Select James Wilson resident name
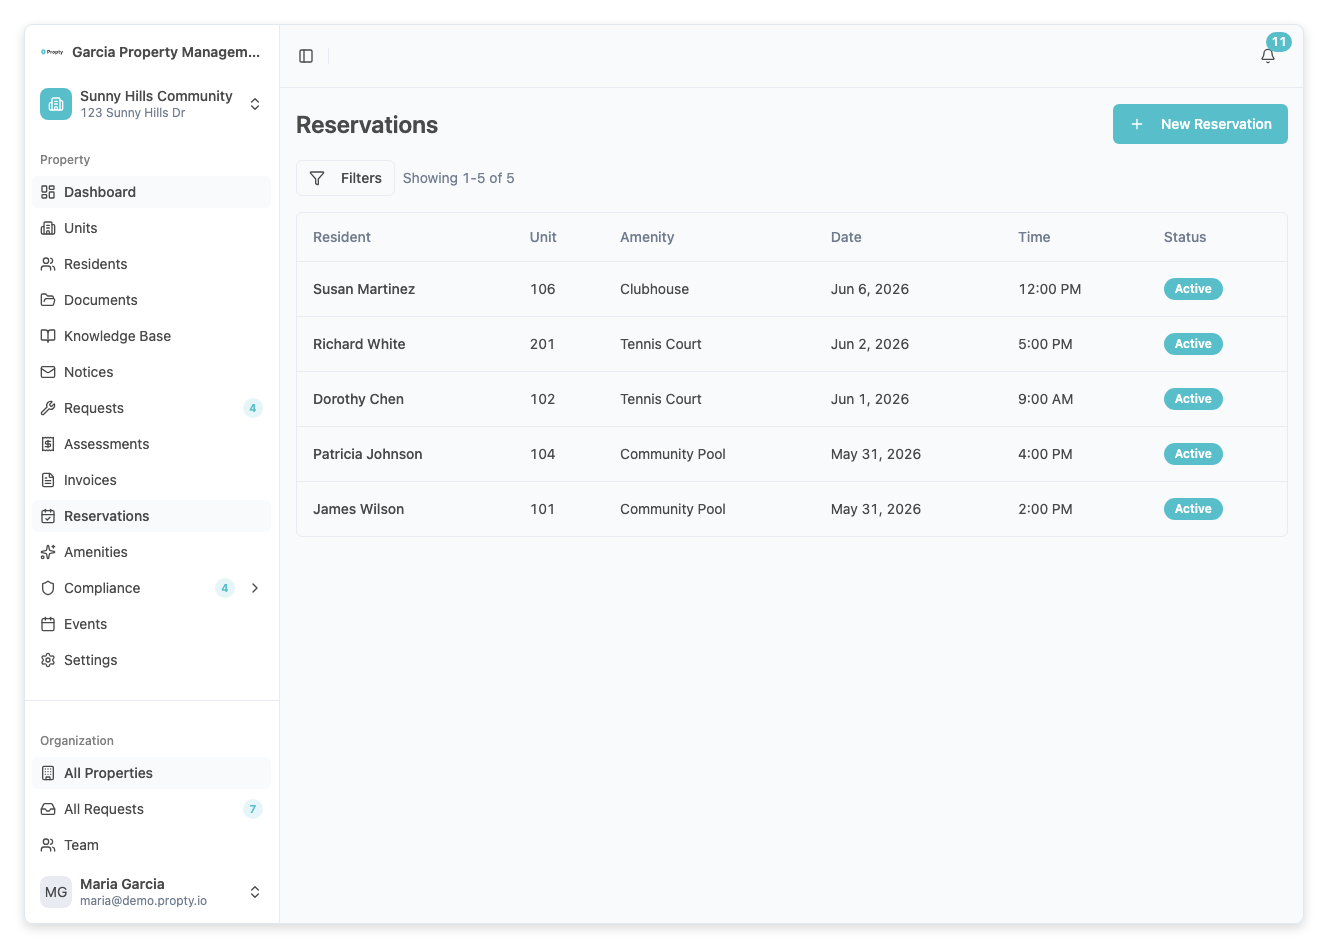This screenshot has height=948, width=1328. [x=358, y=509]
